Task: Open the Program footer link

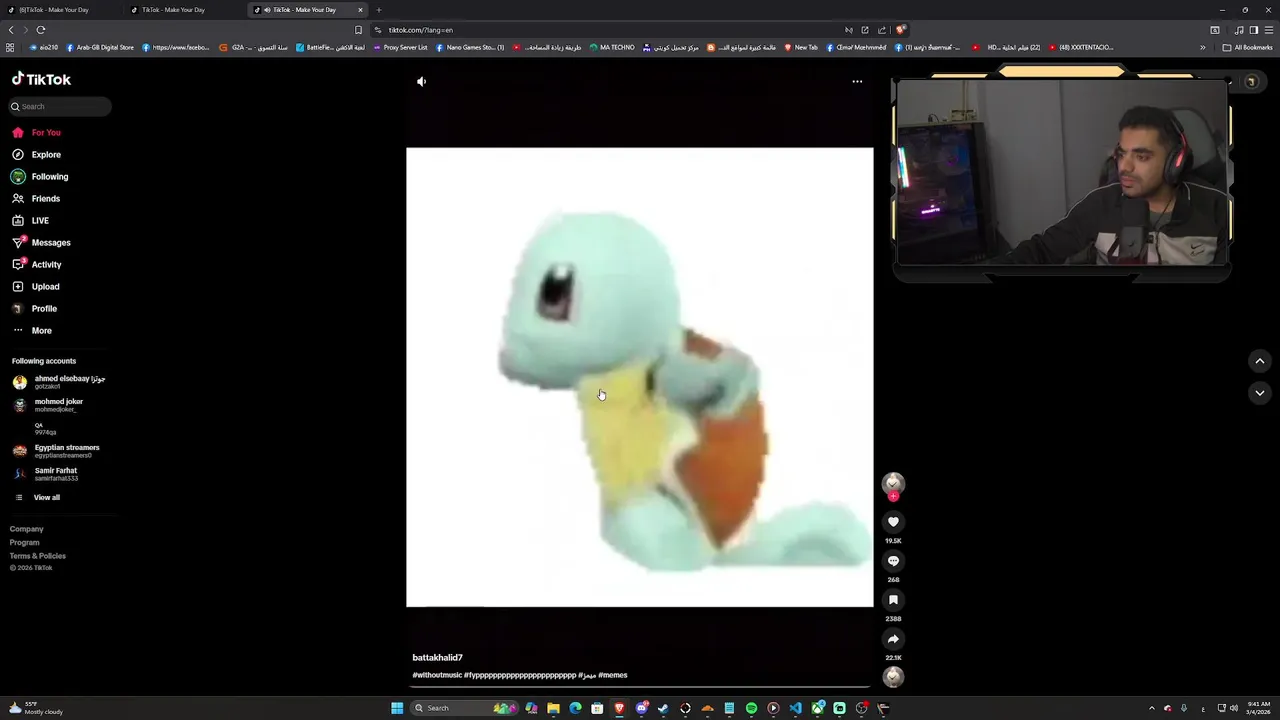Action: pos(25,543)
